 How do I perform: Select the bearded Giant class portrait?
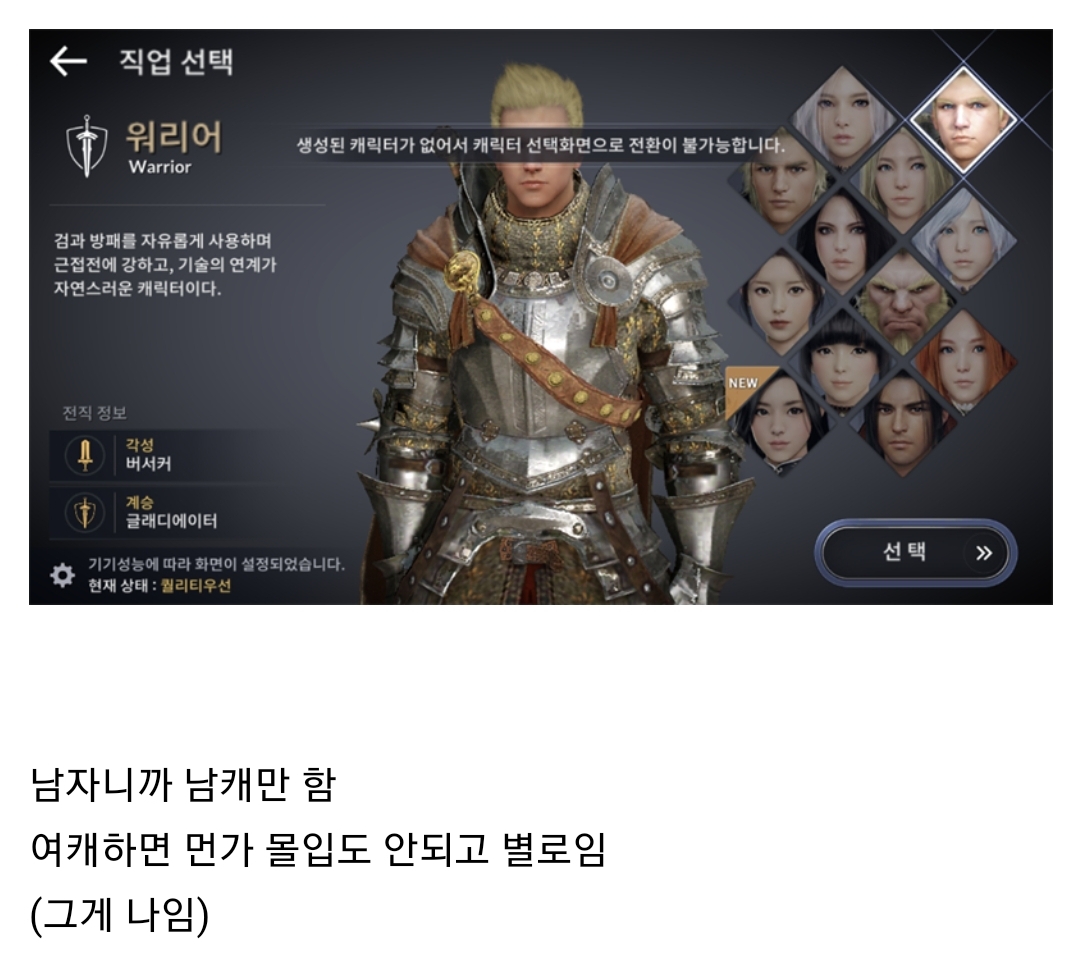click(x=903, y=301)
